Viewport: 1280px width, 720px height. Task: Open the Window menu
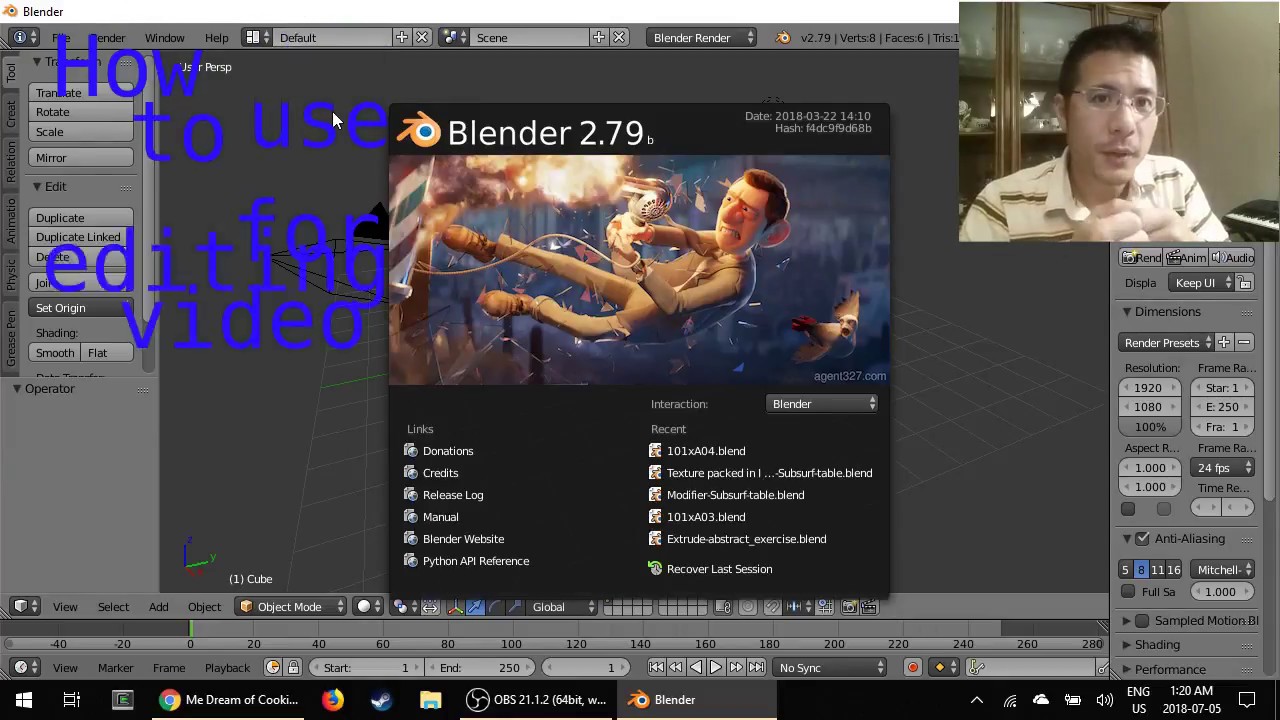coord(164,37)
